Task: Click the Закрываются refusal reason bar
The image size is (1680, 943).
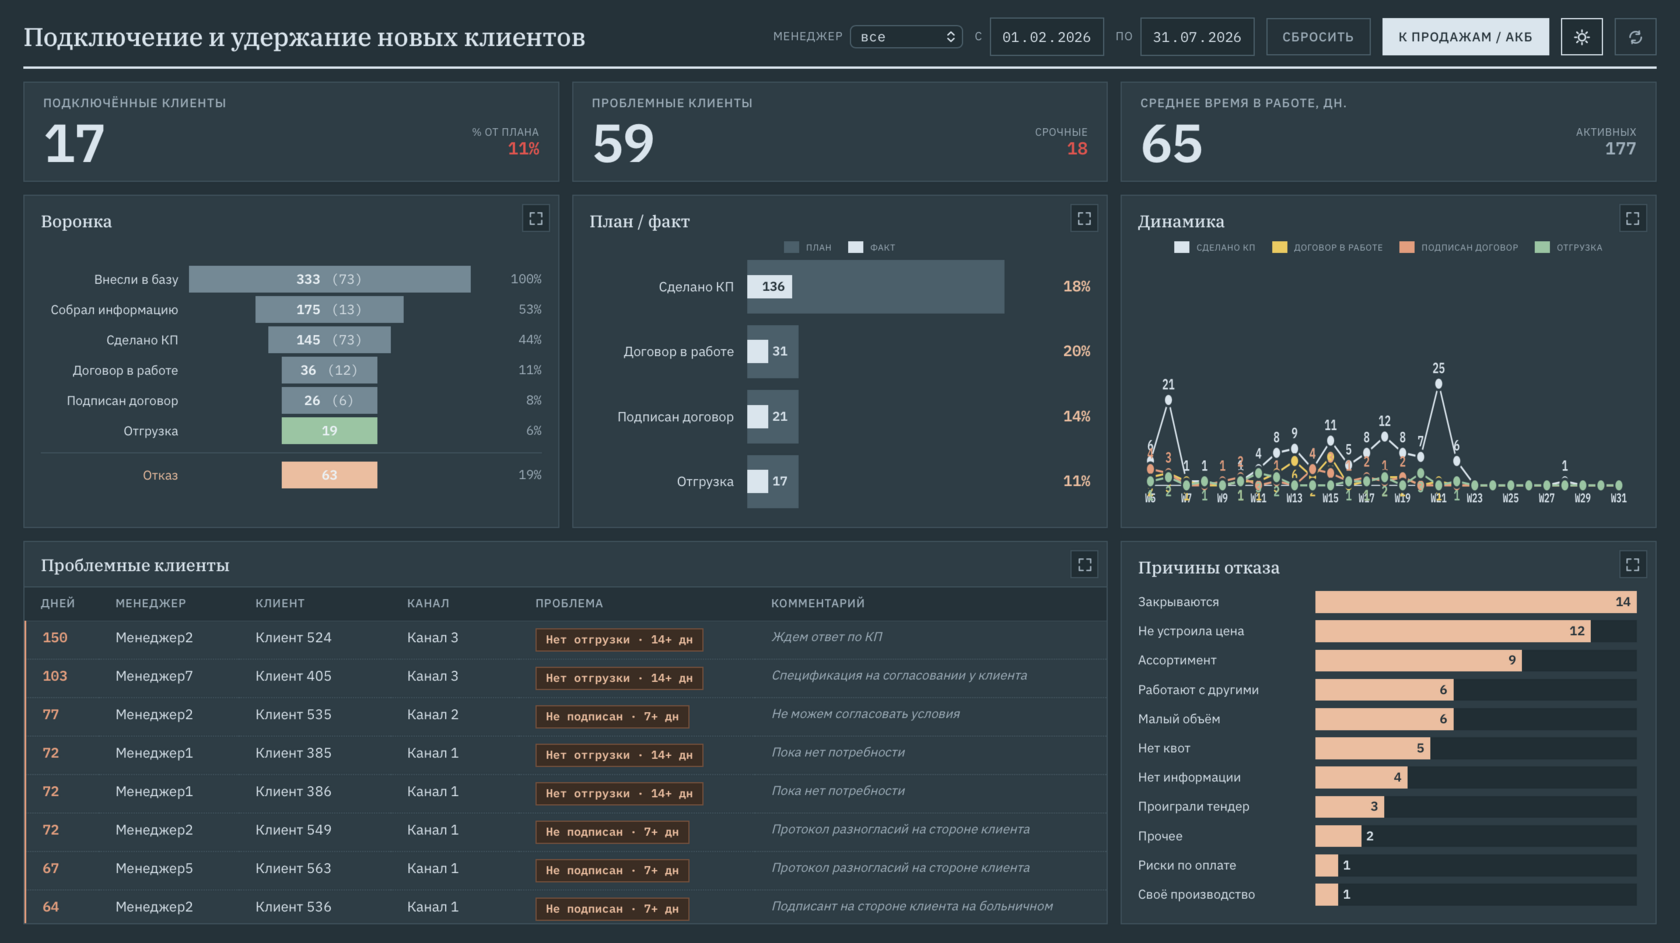Action: pyautogui.click(x=1475, y=602)
